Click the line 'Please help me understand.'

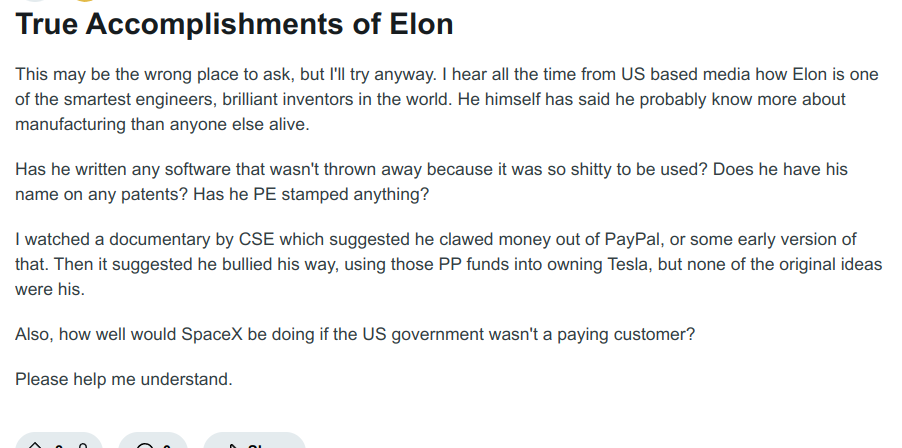coord(124,379)
